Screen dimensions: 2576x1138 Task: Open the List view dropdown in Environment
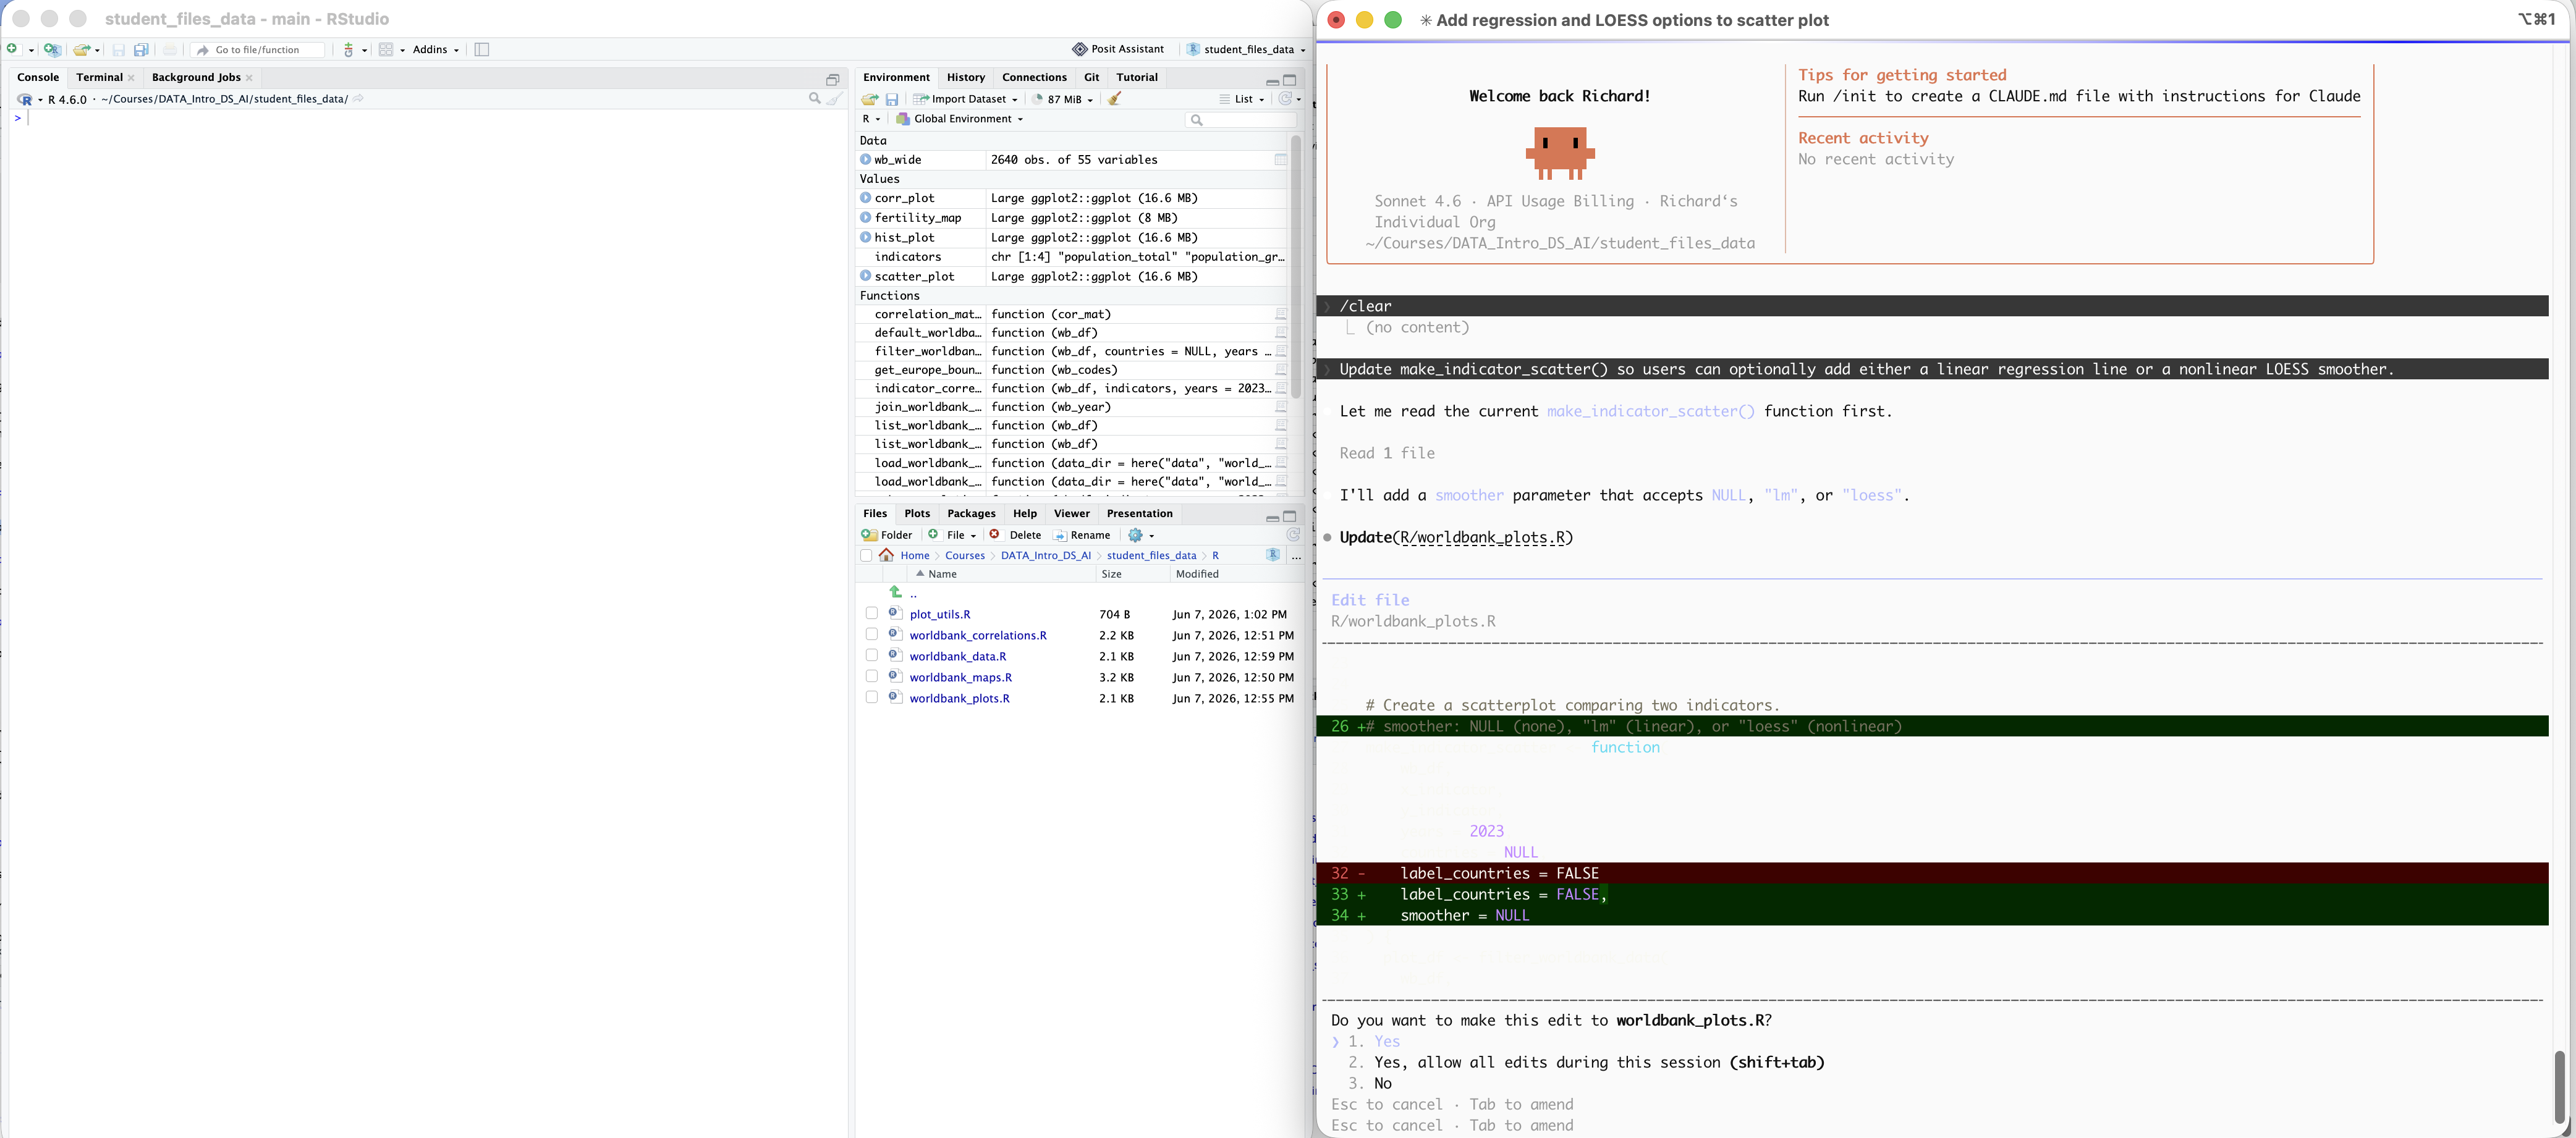pyautogui.click(x=1242, y=99)
